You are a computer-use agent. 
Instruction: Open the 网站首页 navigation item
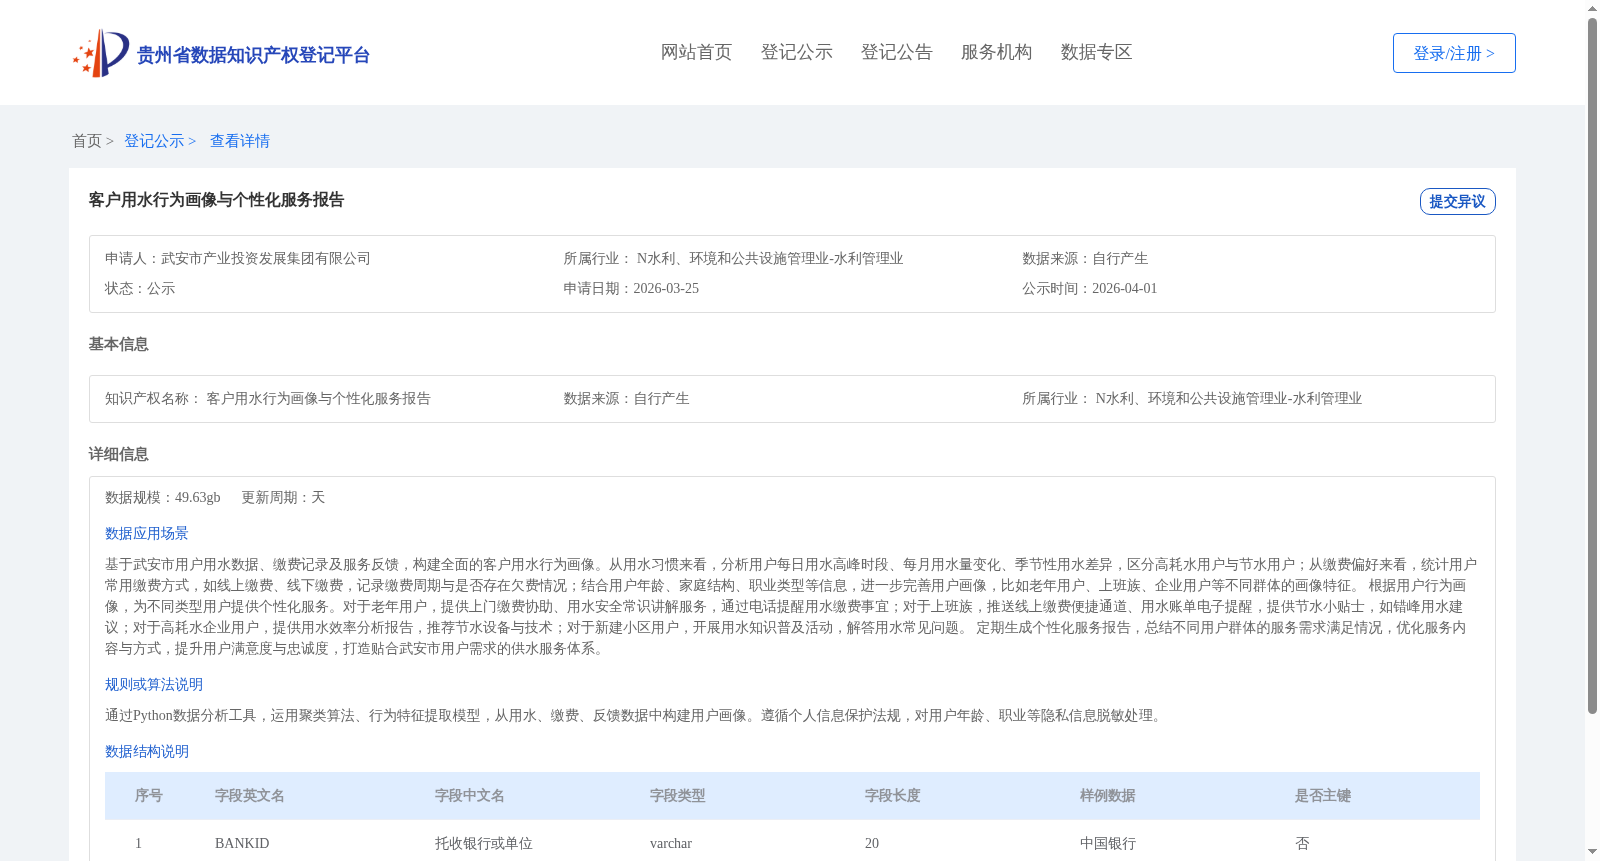click(696, 52)
